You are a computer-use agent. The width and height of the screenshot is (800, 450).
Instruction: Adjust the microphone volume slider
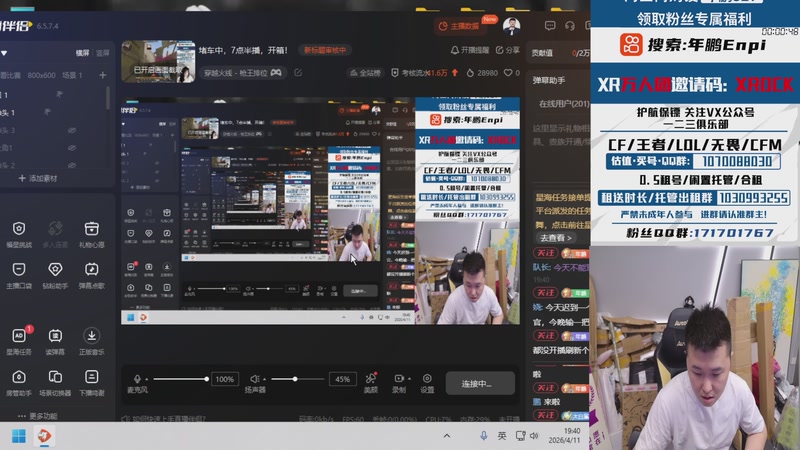coord(180,379)
